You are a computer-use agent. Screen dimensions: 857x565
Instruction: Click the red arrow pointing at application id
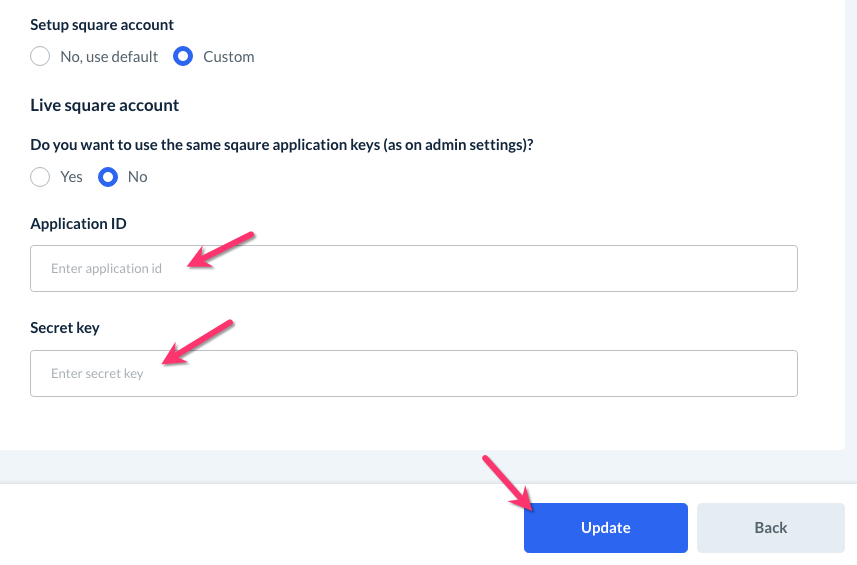coord(222,250)
